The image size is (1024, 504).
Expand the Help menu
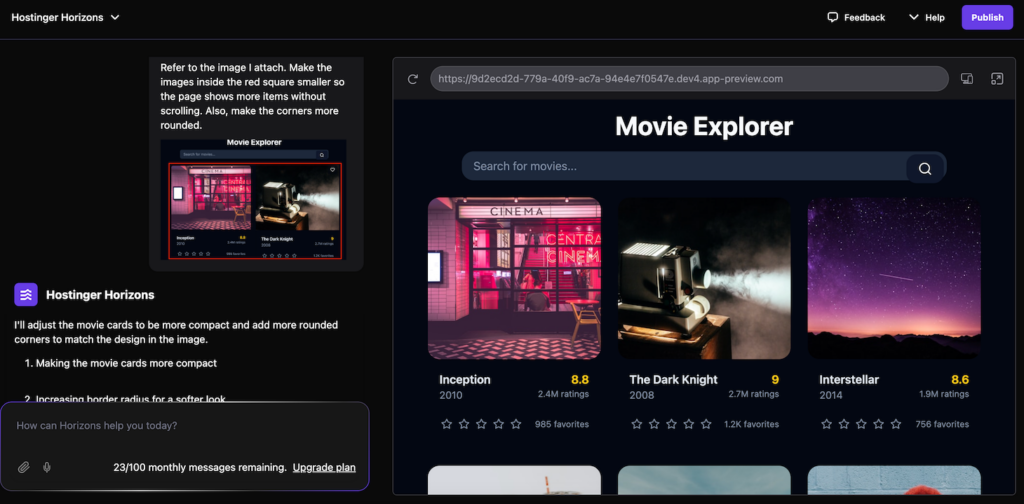[x=926, y=17]
